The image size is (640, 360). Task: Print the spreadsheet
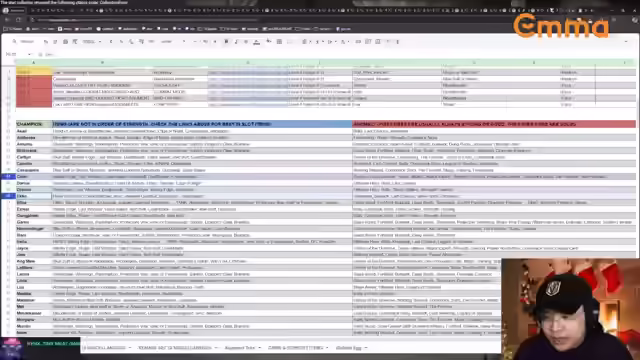click(x=65, y=42)
